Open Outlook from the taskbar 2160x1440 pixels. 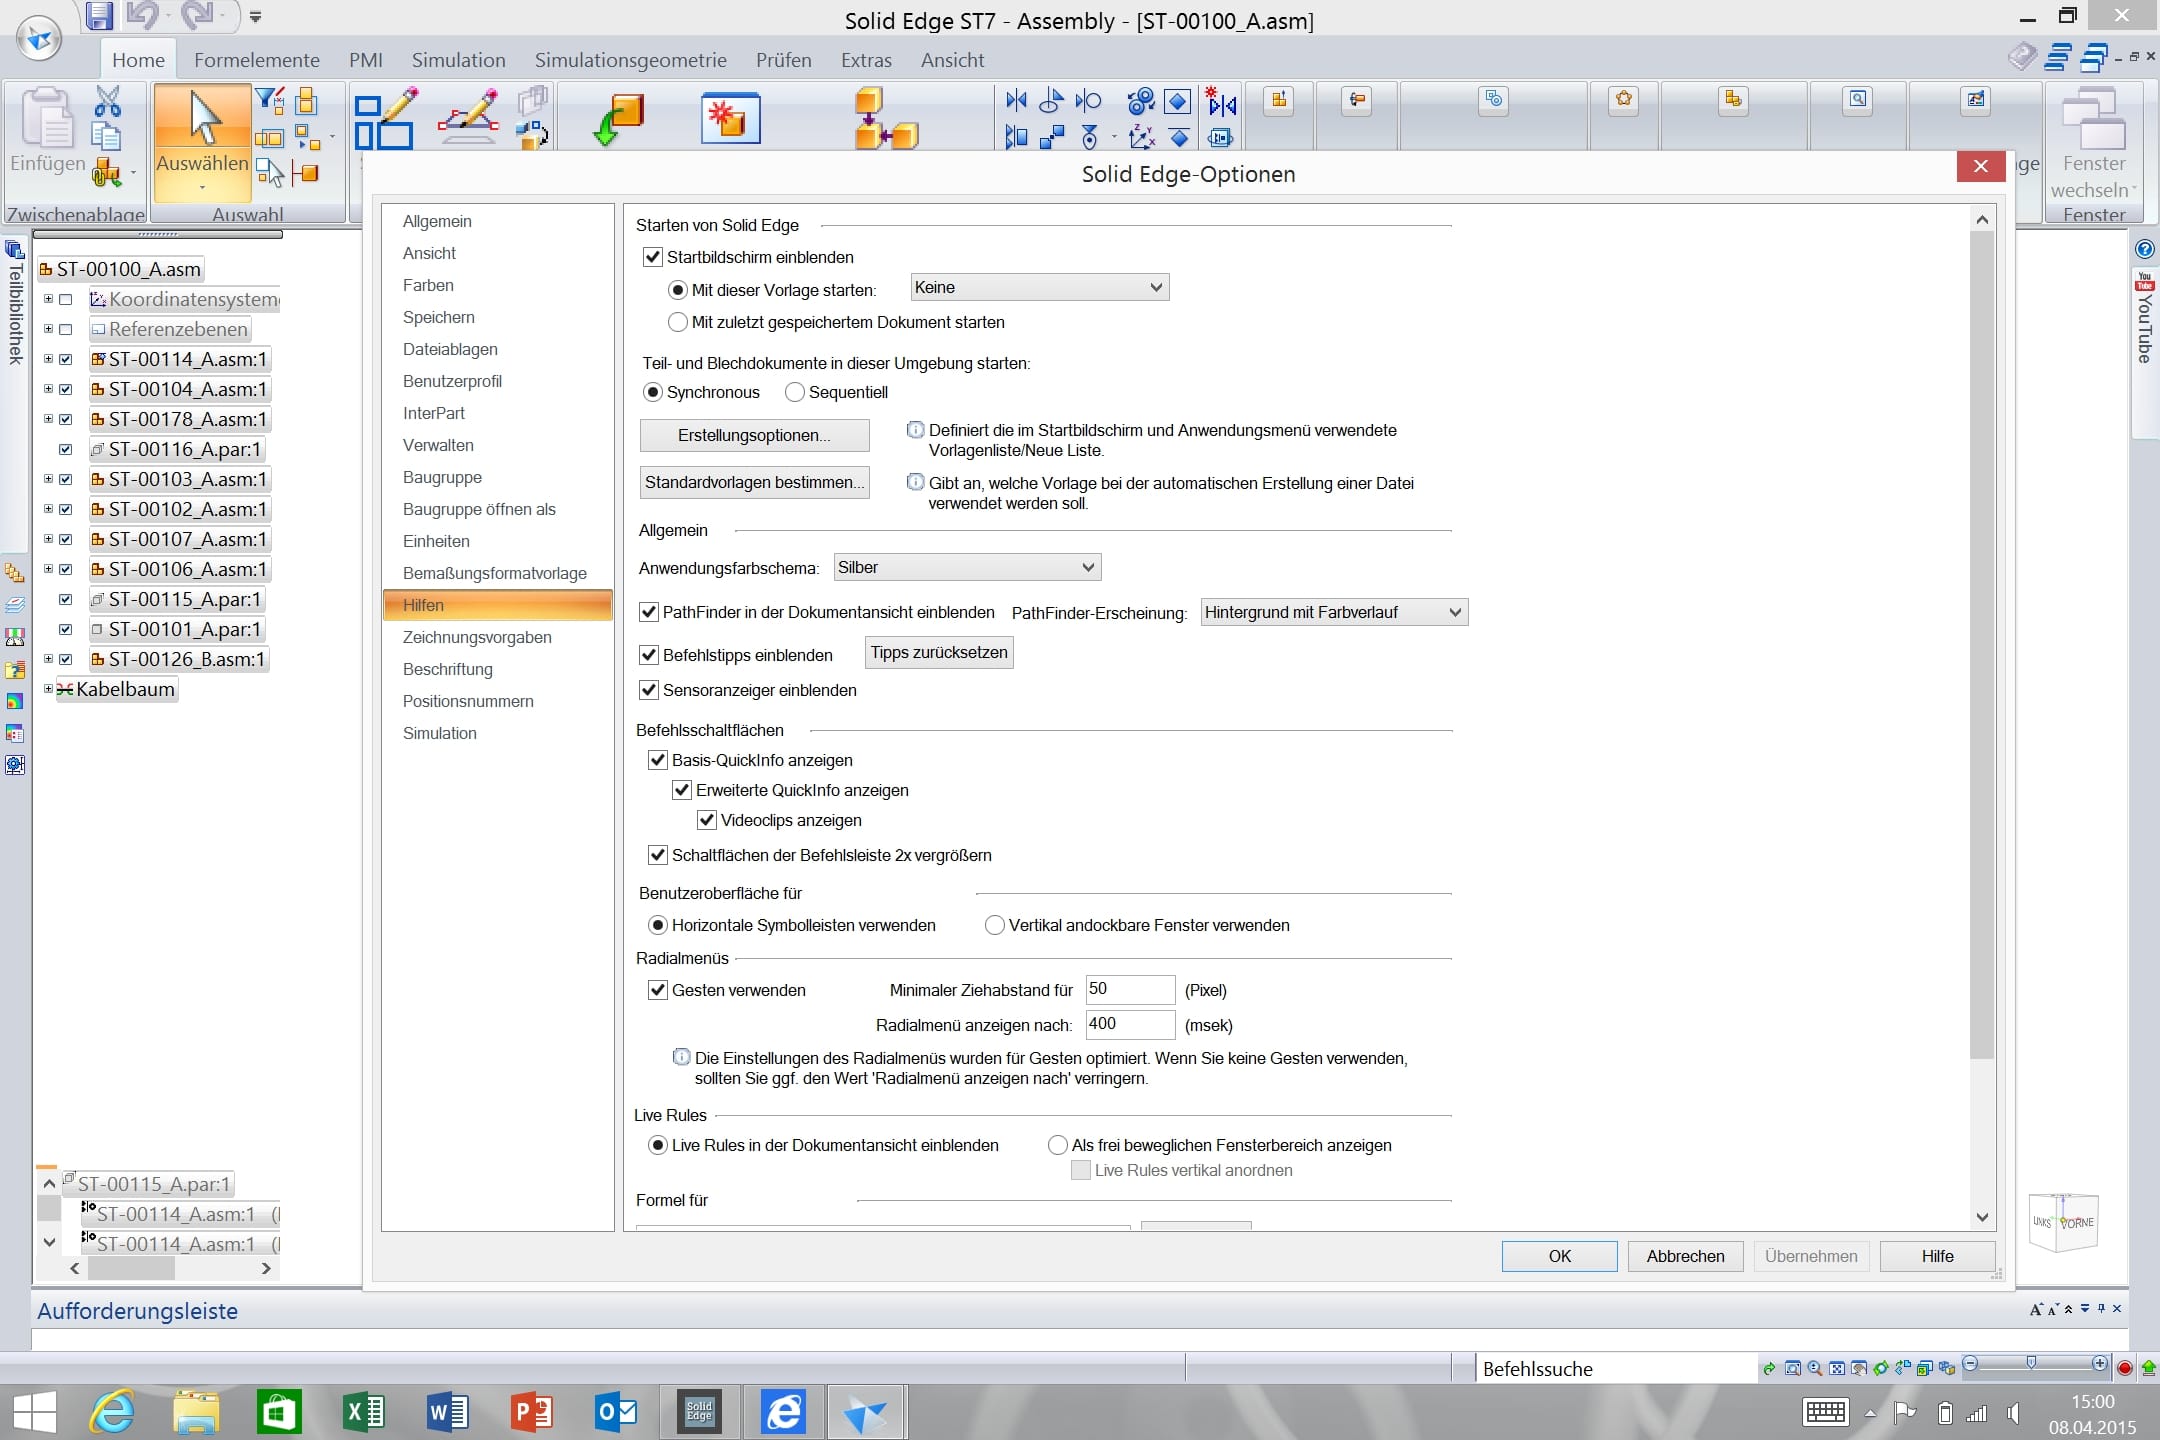(615, 1412)
